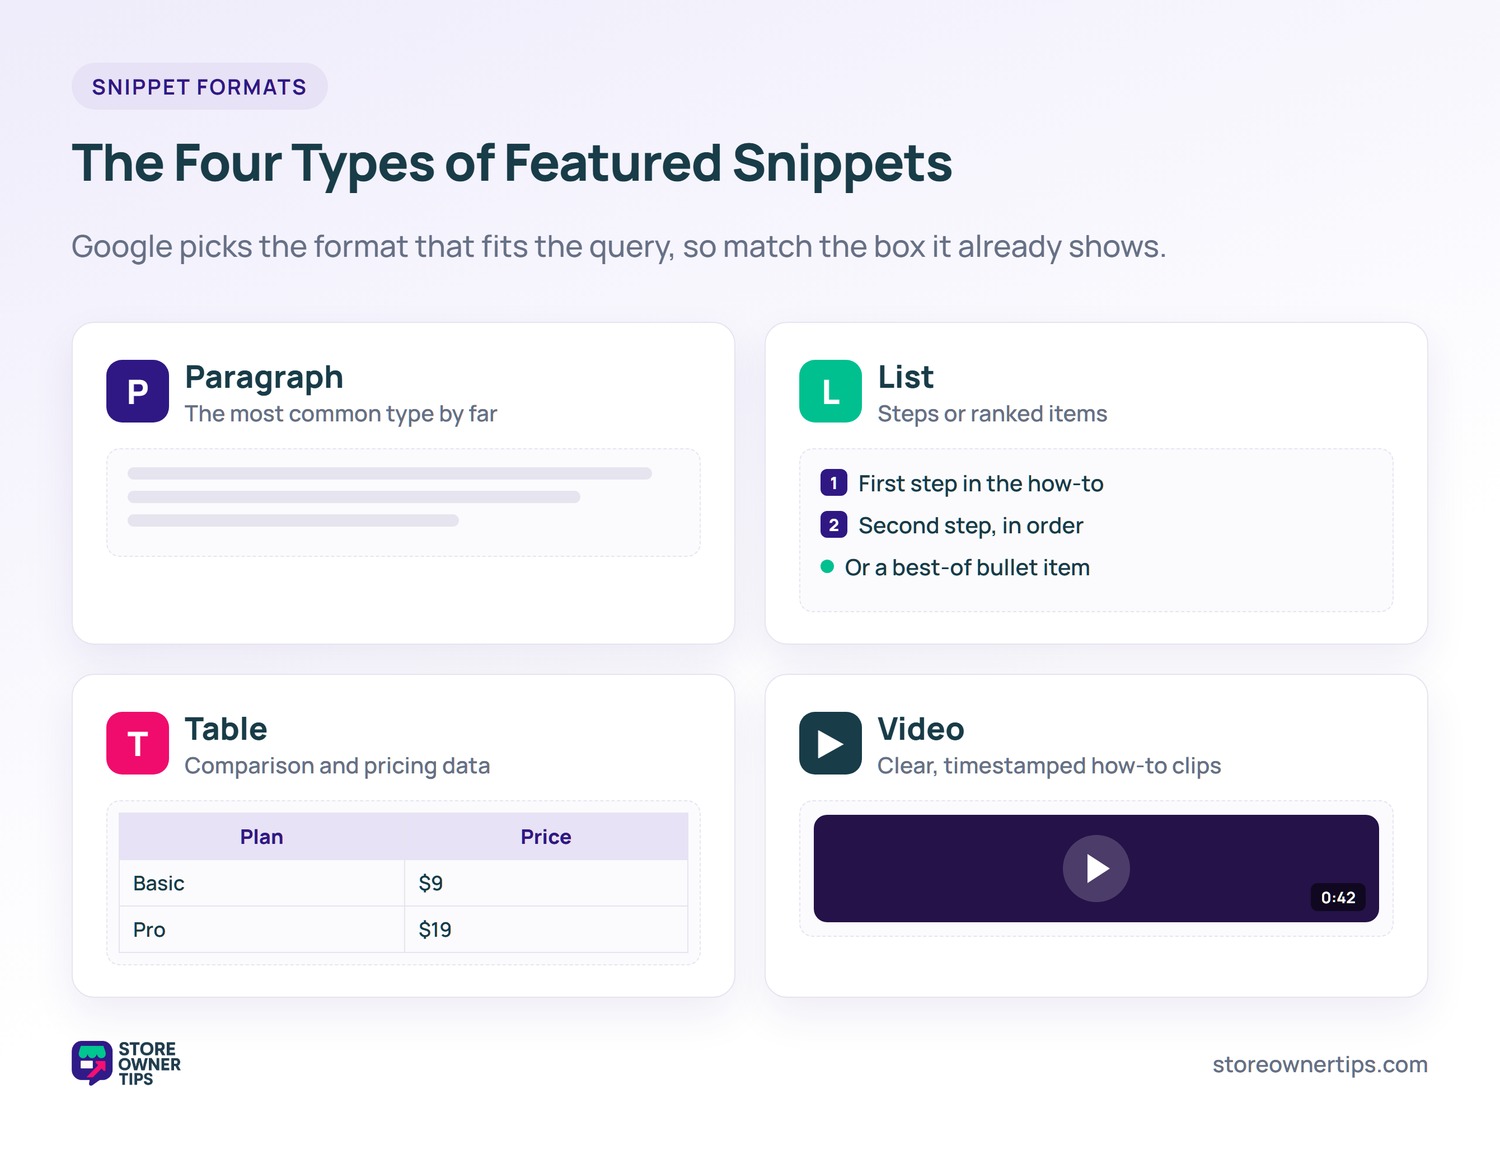Click the dark video thumbnail

pos(1096,868)
